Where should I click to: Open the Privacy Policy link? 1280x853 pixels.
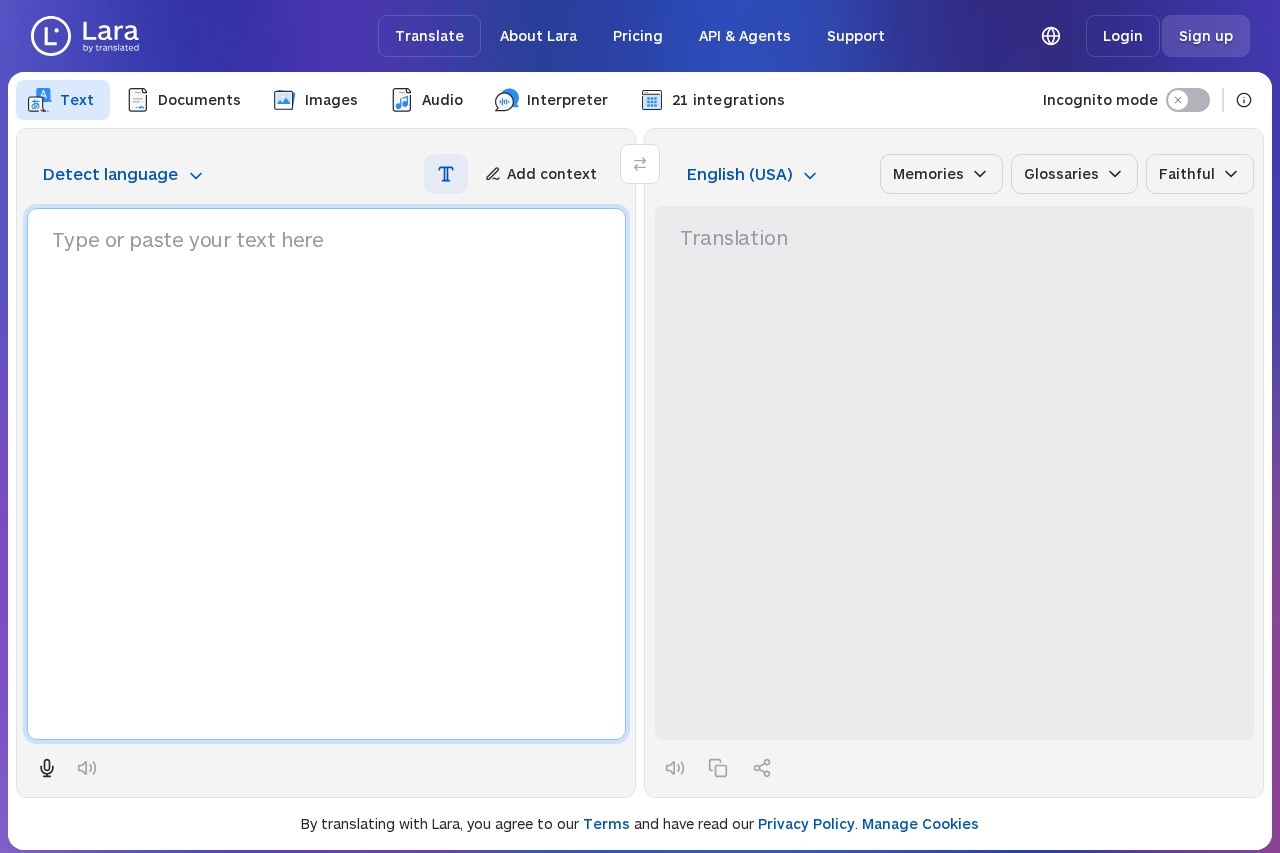coord(806,824)
